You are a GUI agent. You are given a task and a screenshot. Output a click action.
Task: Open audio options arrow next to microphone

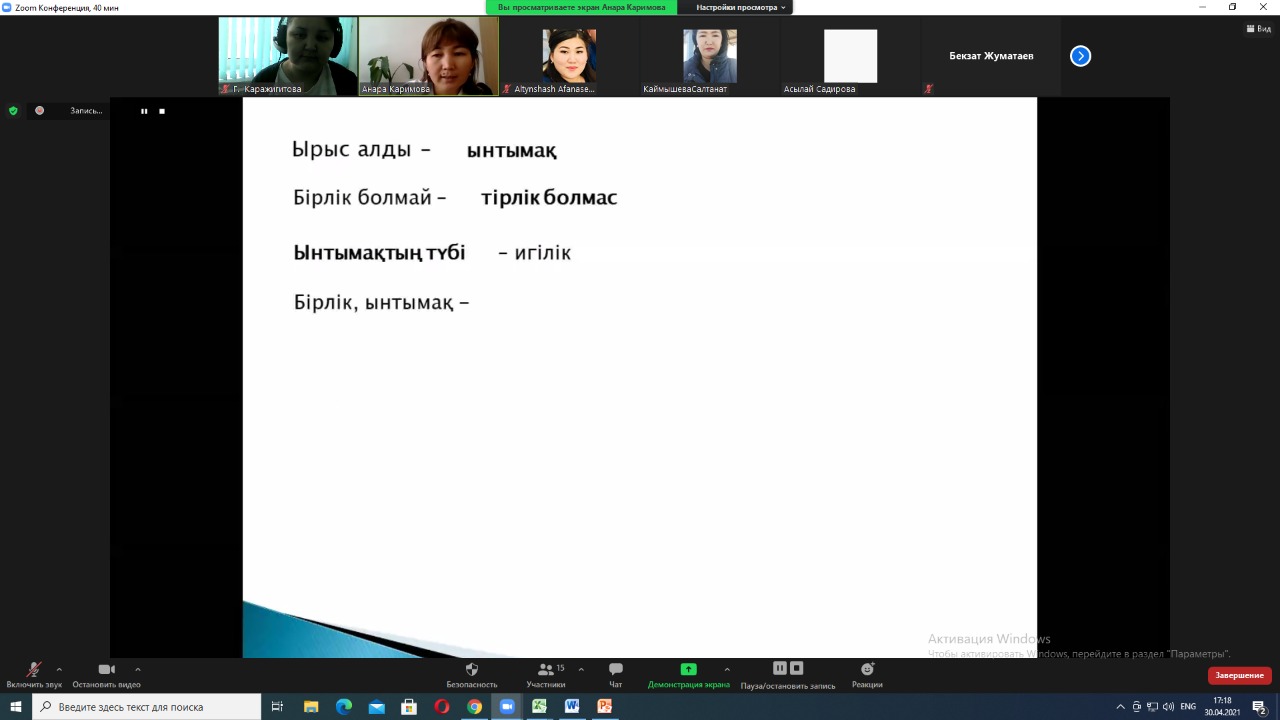point(59,670)
